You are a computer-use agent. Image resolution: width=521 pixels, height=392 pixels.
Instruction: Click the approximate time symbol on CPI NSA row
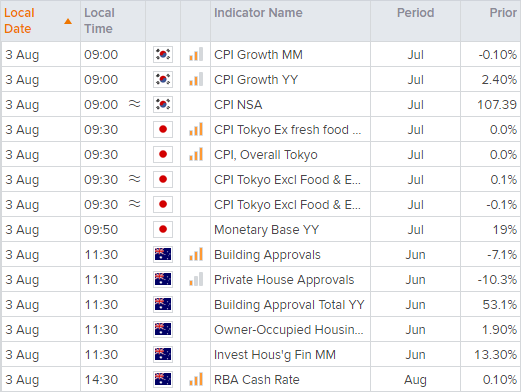coord(134,104)
